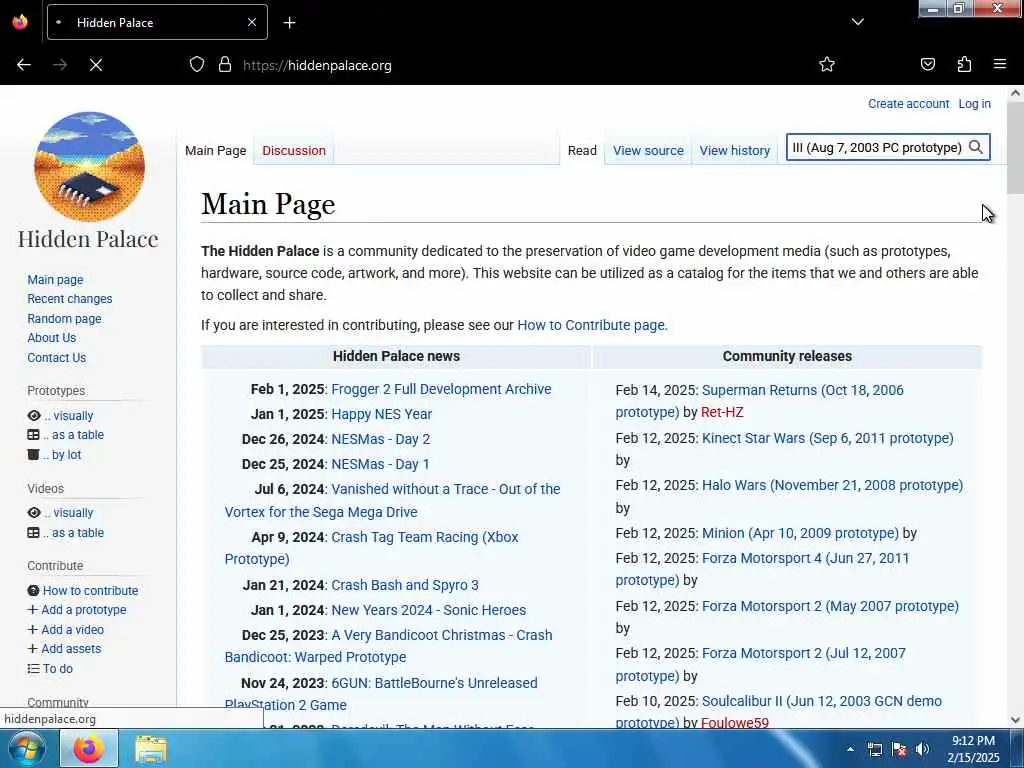Viewport: 1024px width, 768px height.
Task: Click table icon under Prototypes section
Action: pyautogui.click(x=33, y=435)
